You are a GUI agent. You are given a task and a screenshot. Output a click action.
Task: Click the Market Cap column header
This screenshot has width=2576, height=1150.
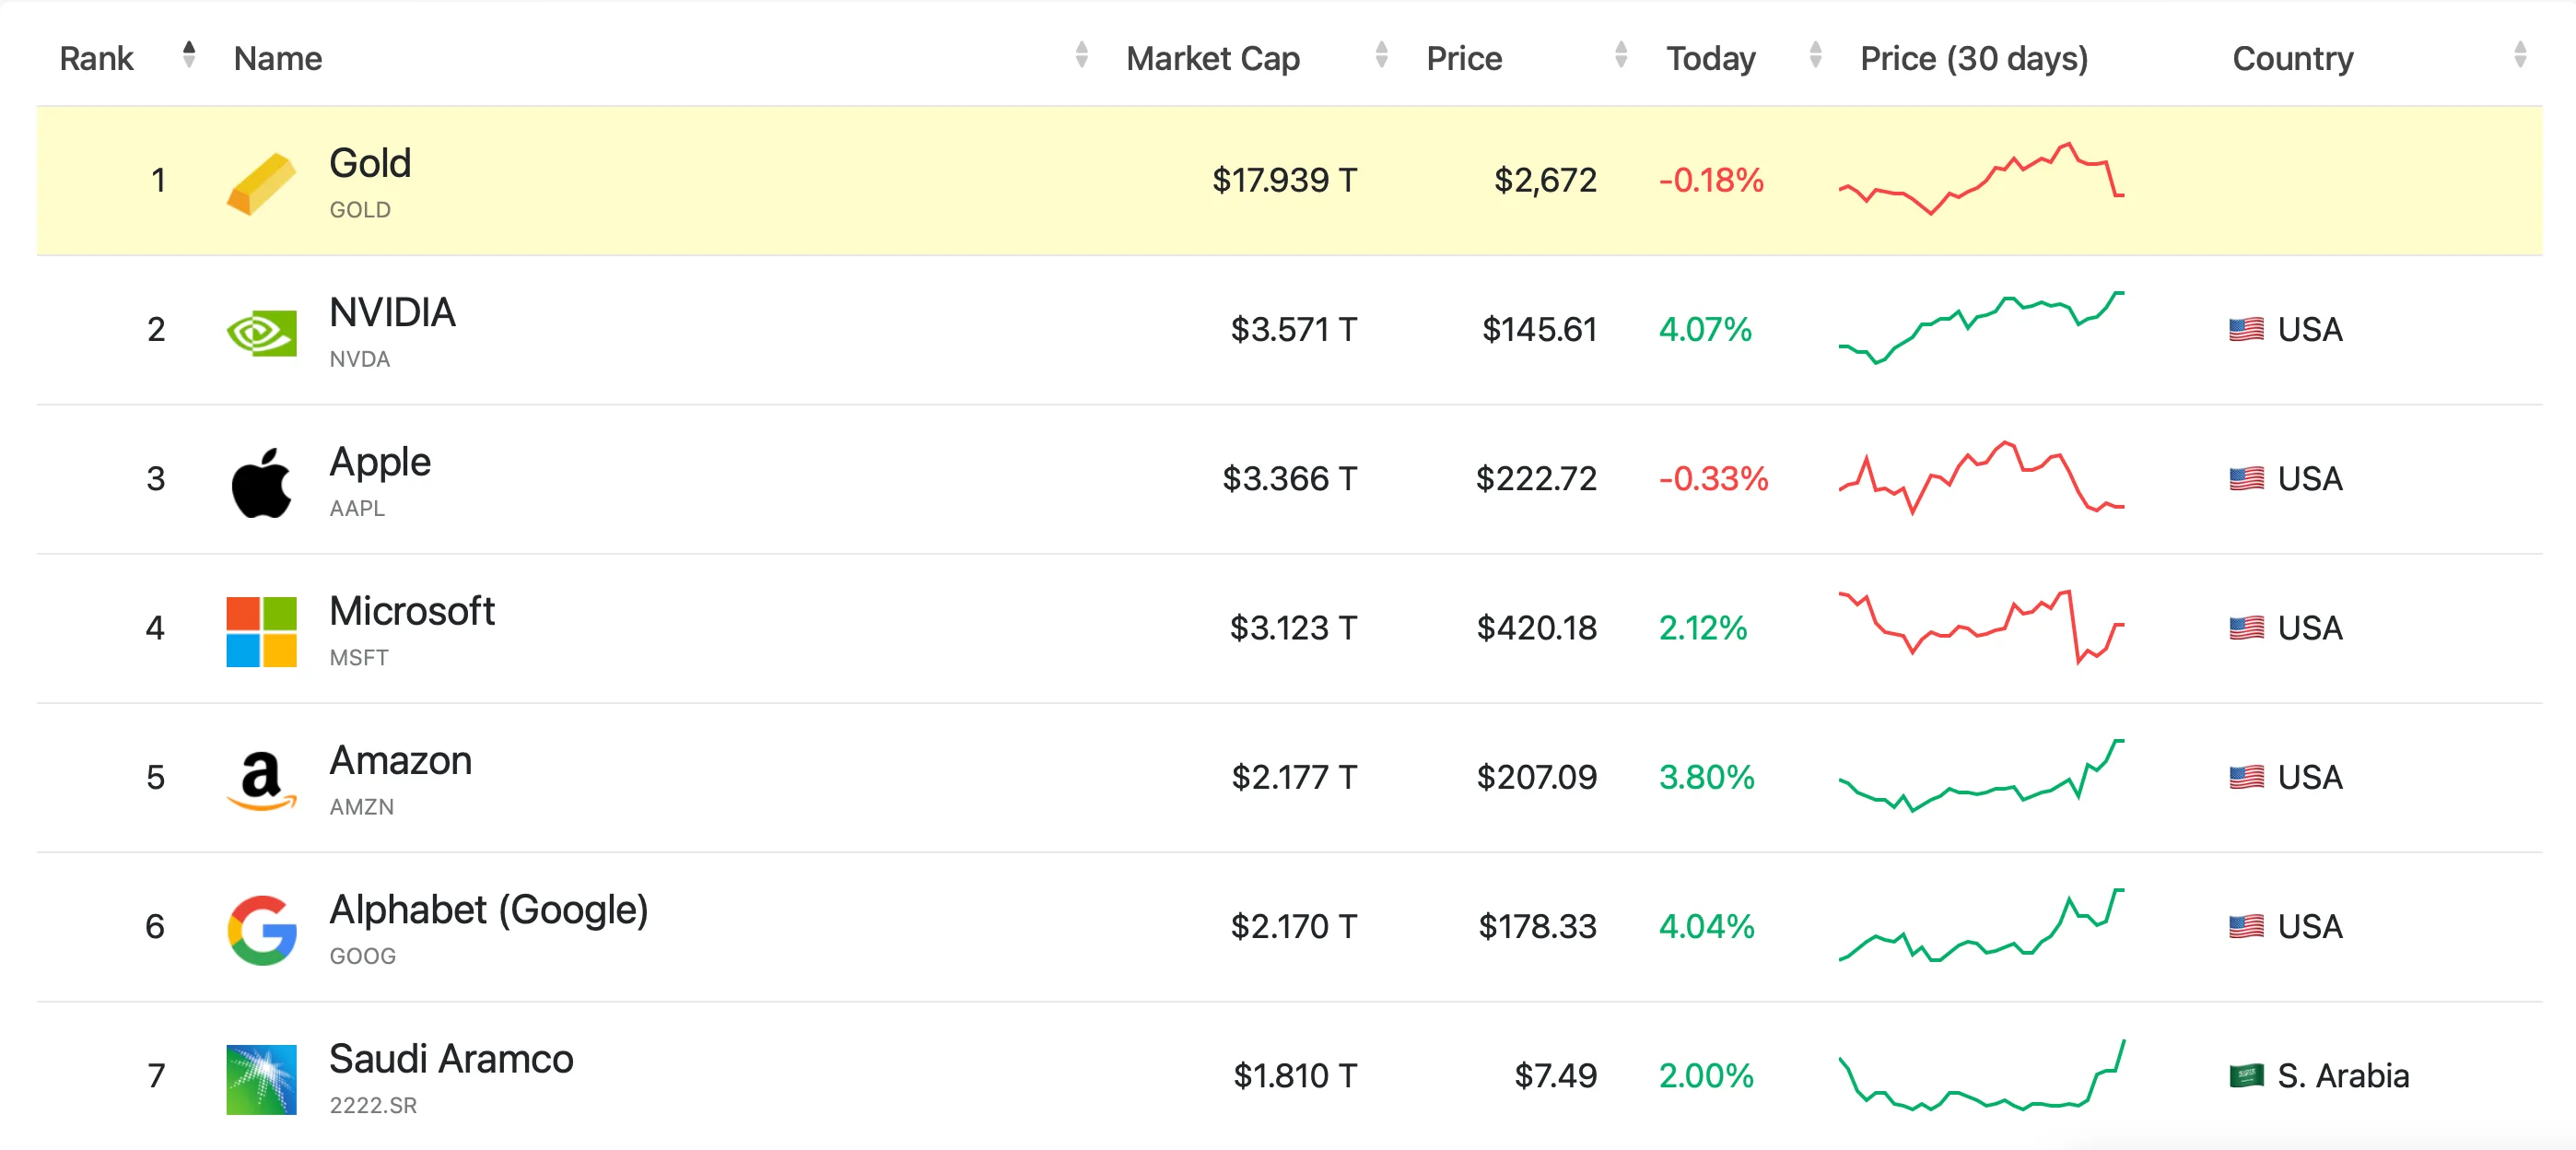pos(1212,59)
